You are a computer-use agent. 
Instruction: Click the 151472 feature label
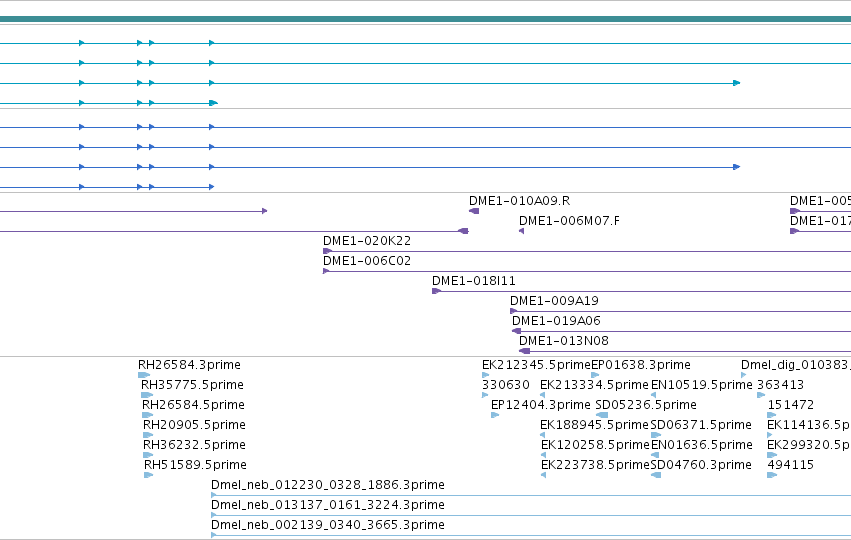[791, 405]
